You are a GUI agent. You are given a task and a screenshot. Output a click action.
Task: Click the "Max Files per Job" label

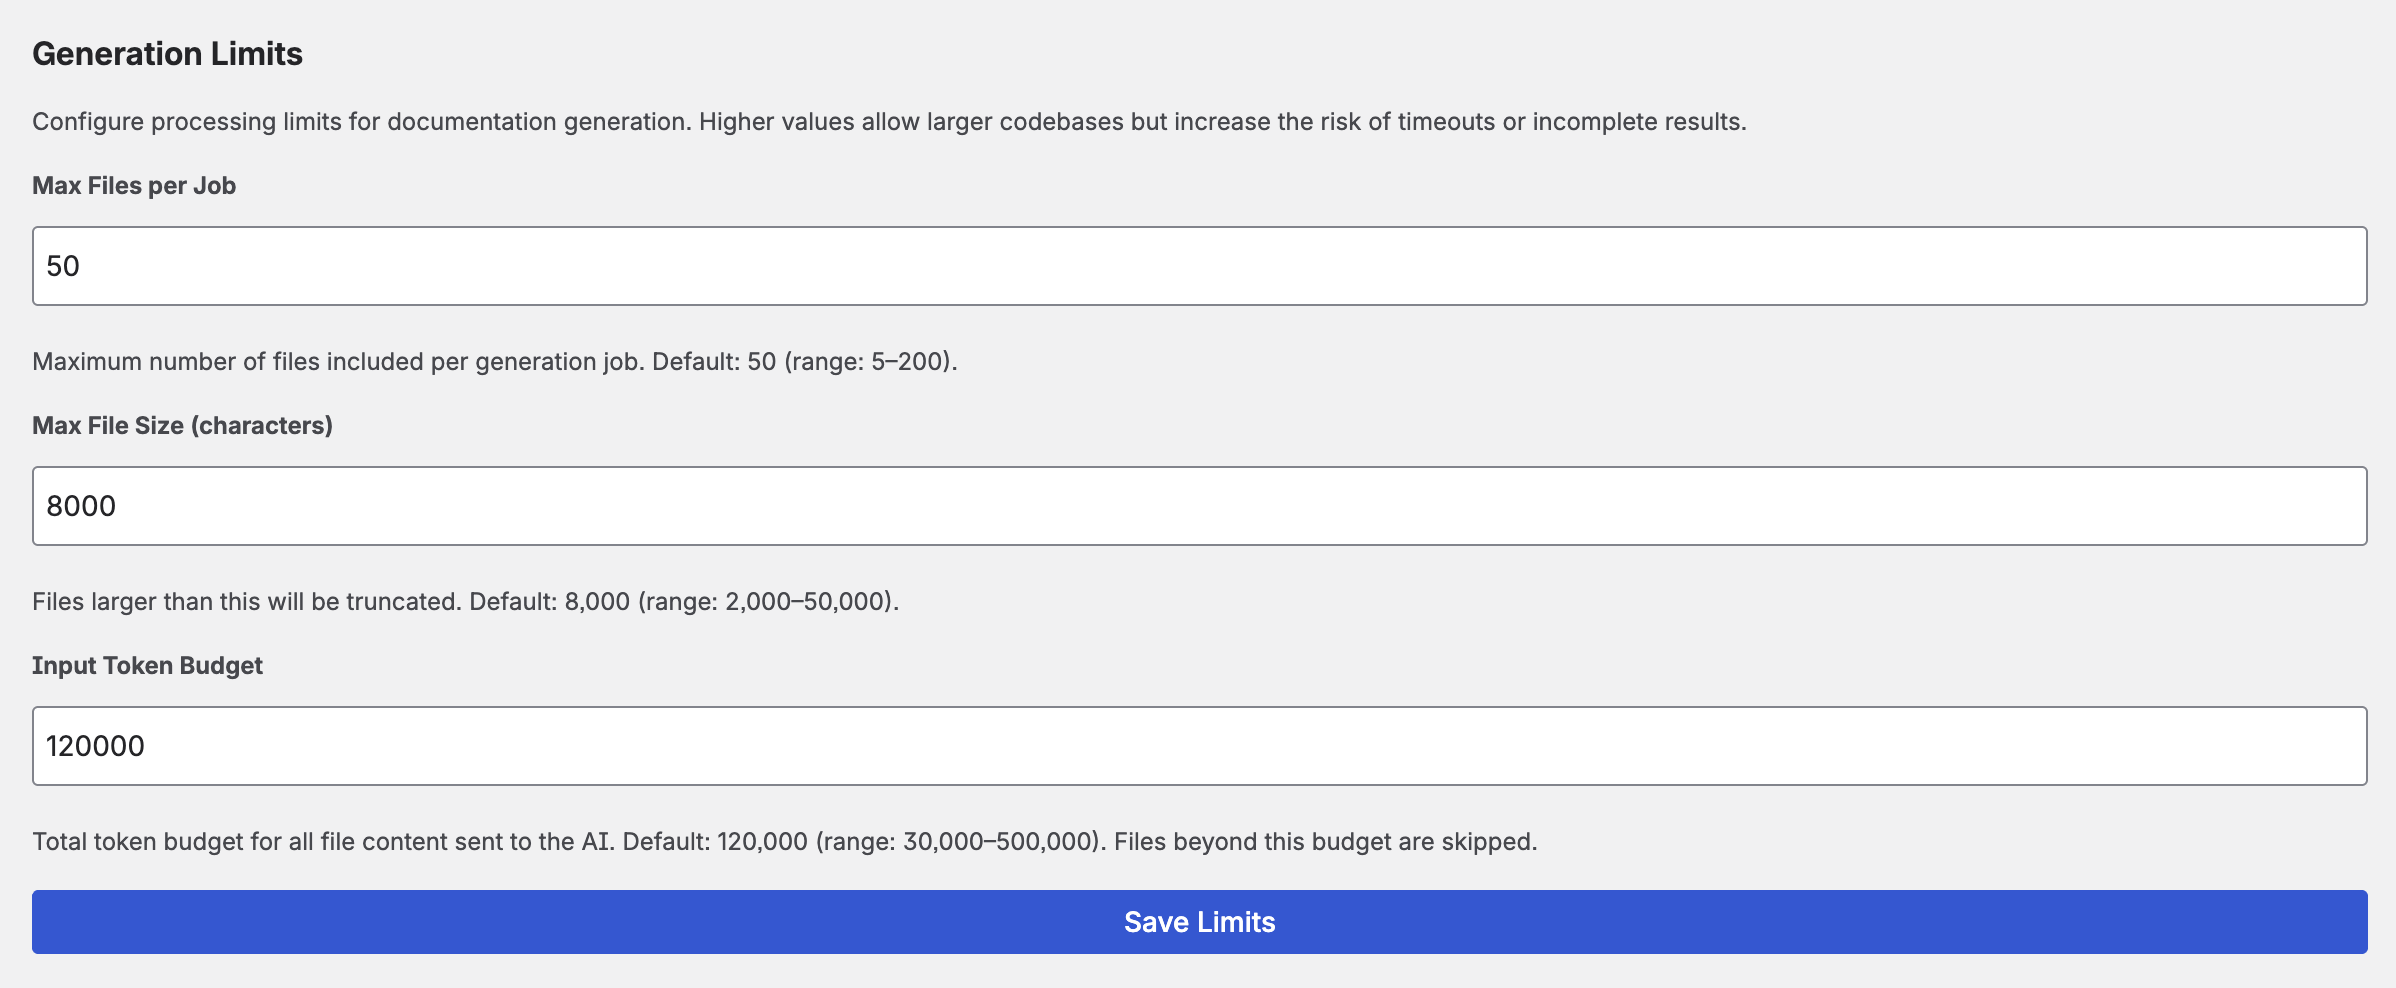(x=134, y=186)
